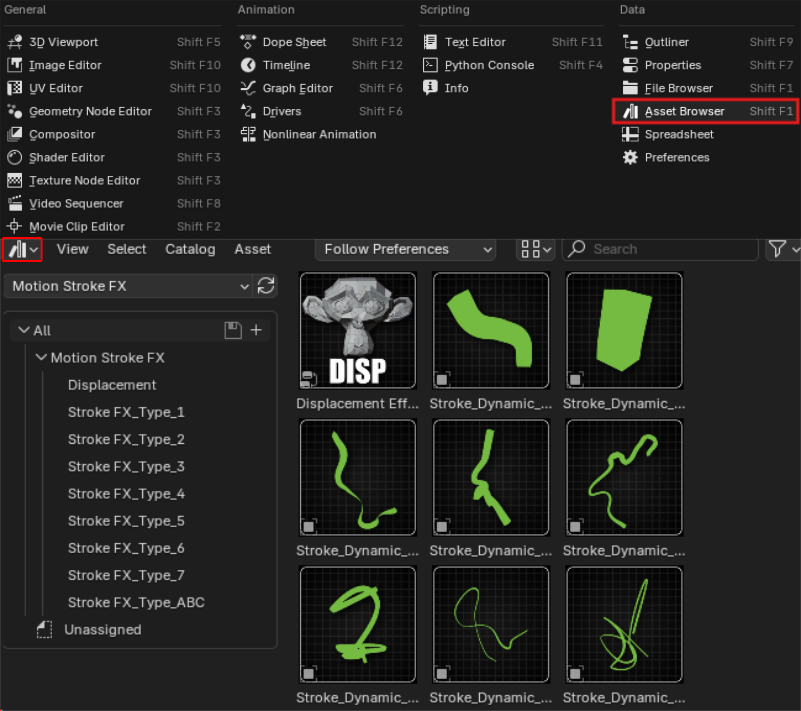Open the Motion Stroke FX library dropdown
Image resolution: width=801 pixels, height=711 pixels.
pyautogui.click(x=130, y=286)
